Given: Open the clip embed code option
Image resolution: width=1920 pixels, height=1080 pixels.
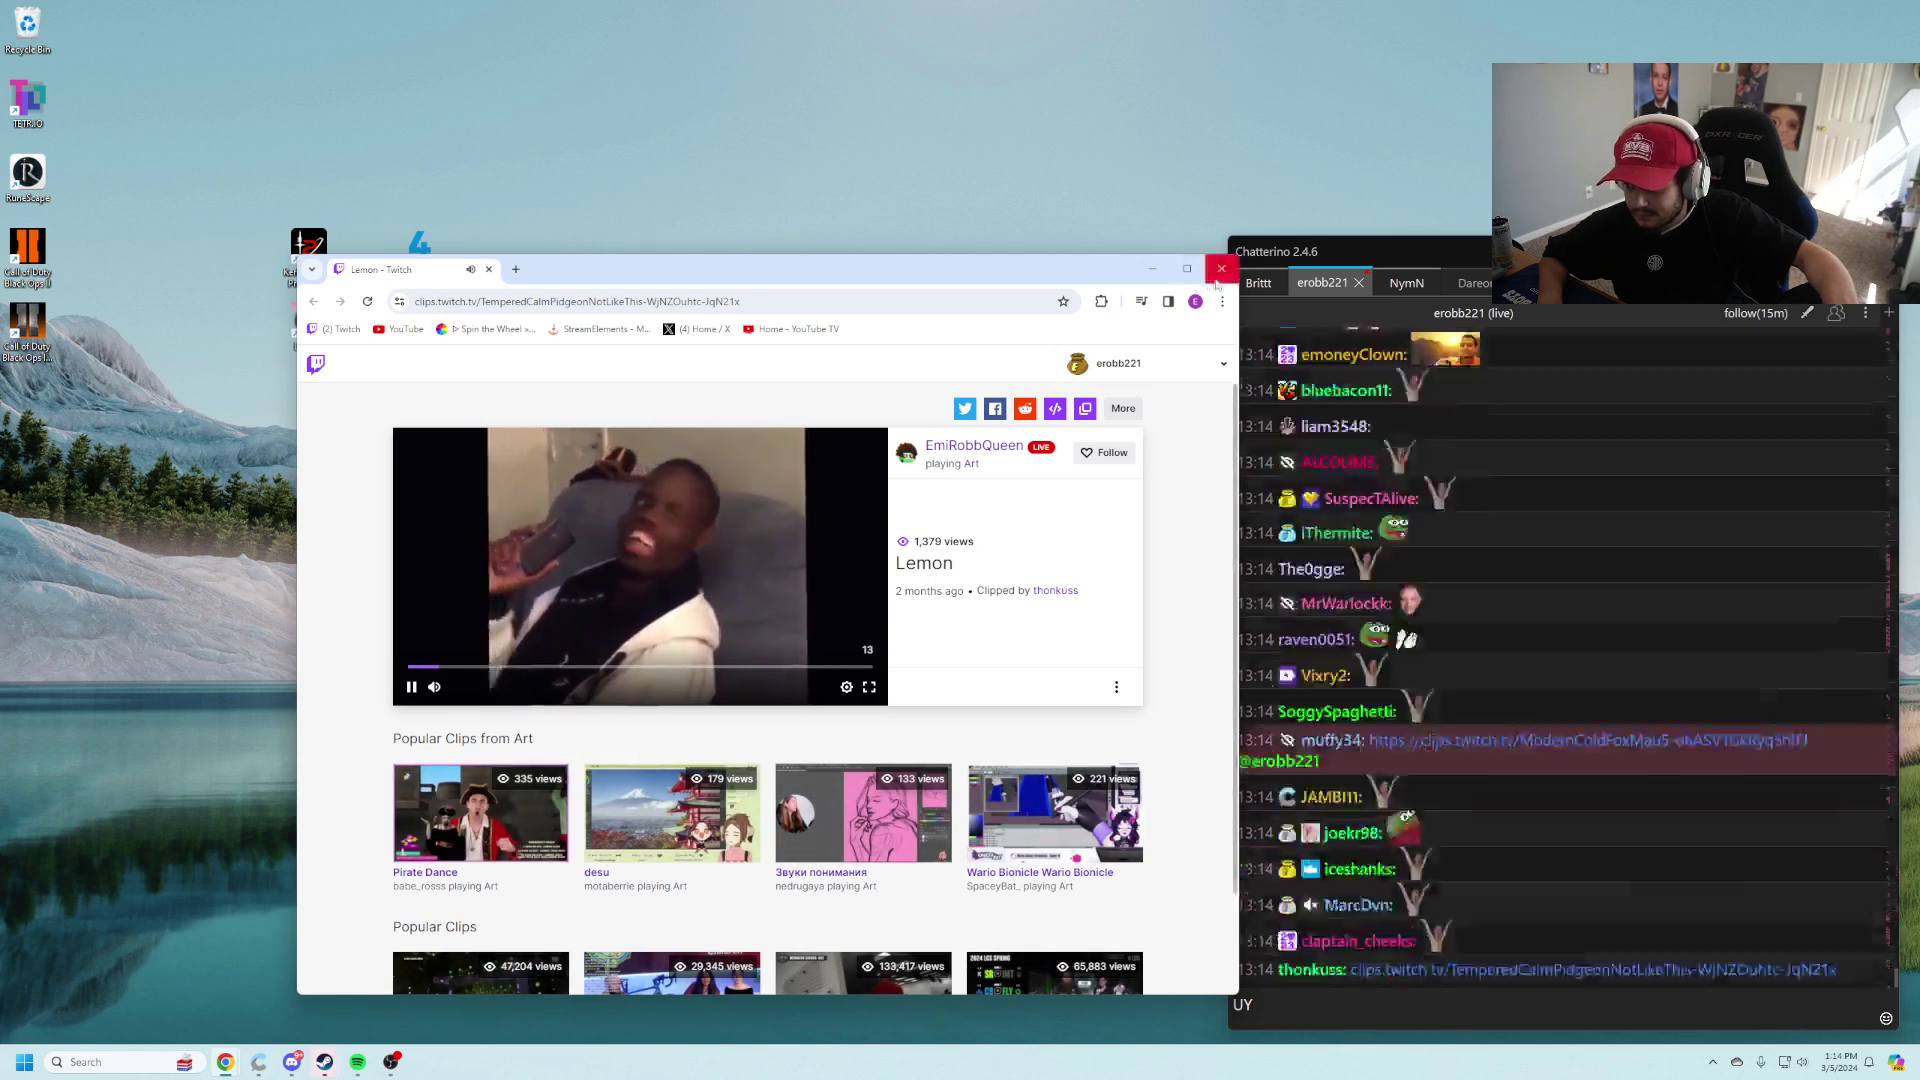Looking at the screenshot, I should point(1054,408).
